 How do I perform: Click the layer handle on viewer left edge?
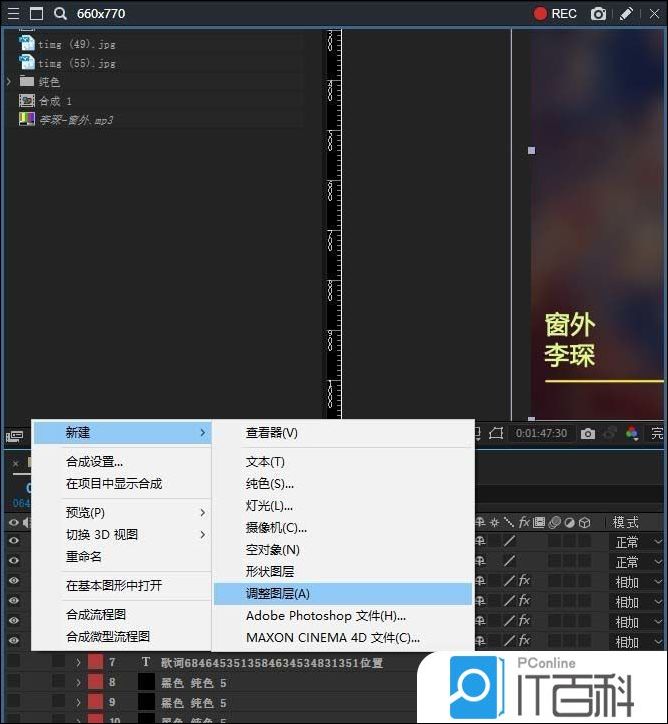531,150
